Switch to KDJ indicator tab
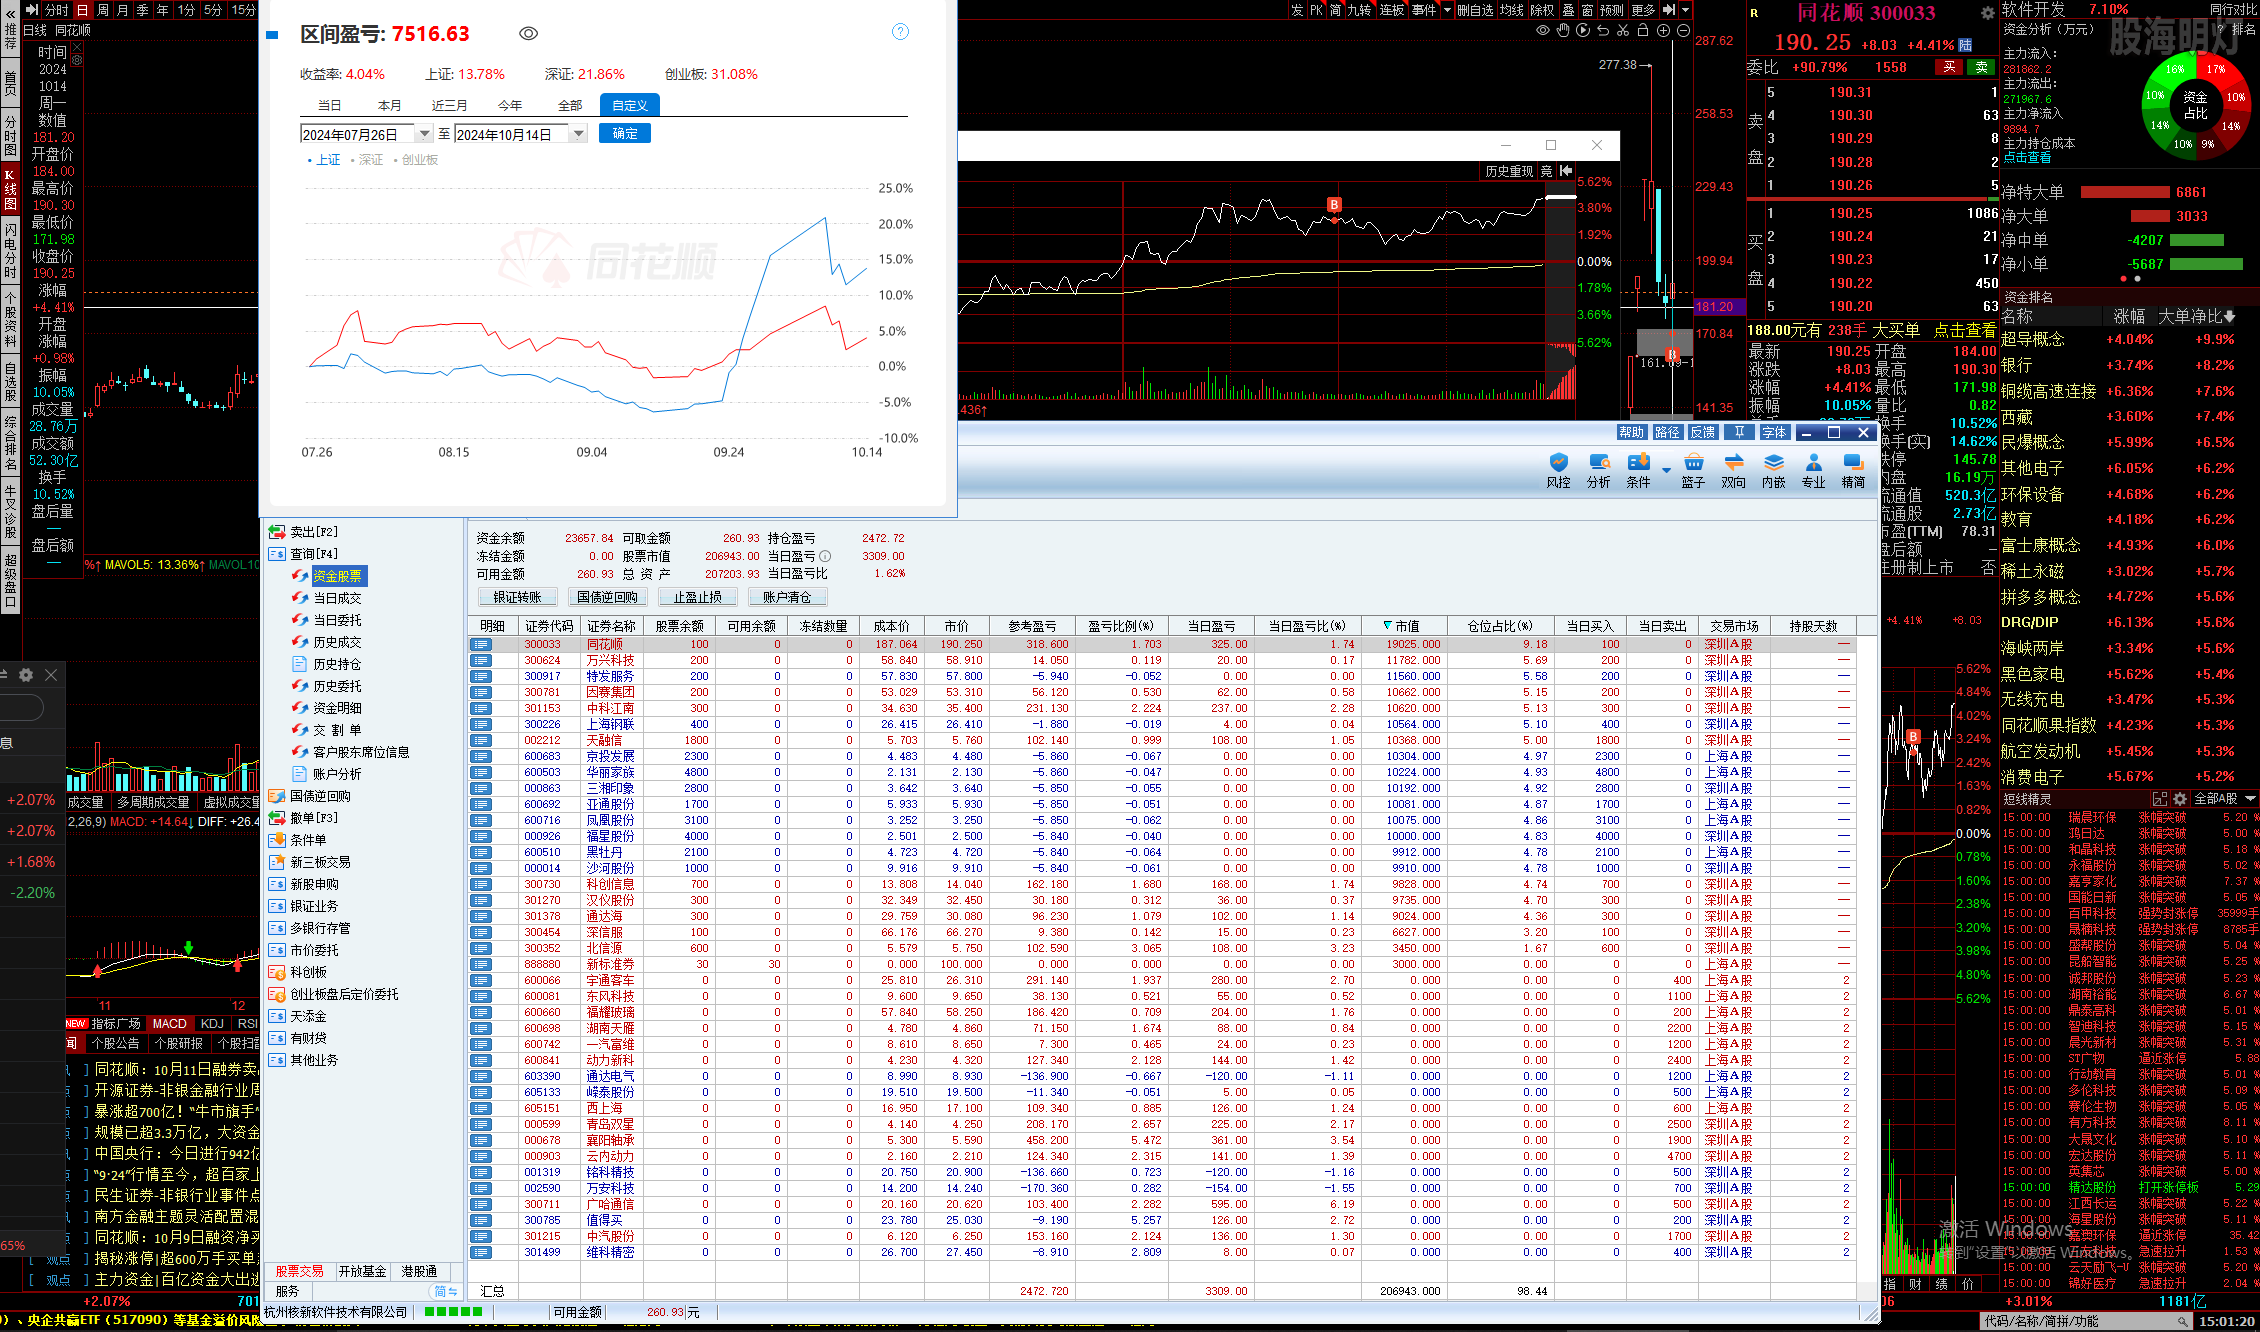The width and height of the screenshot is (2260, 1332). 212,1023
